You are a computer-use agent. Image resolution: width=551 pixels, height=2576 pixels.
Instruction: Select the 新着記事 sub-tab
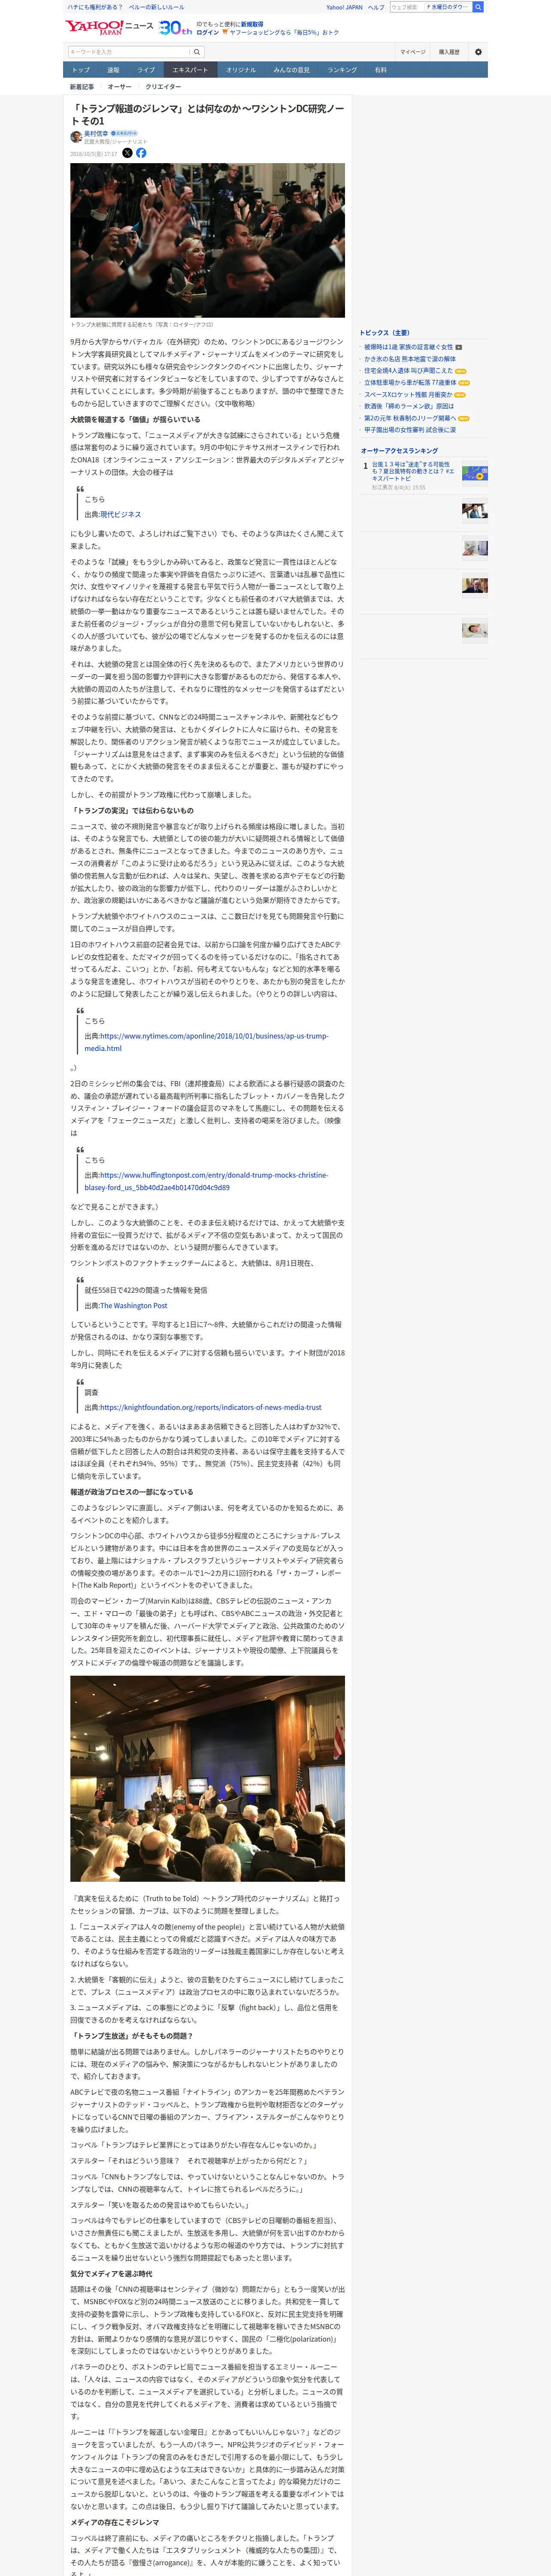click(x=82, y=87)
